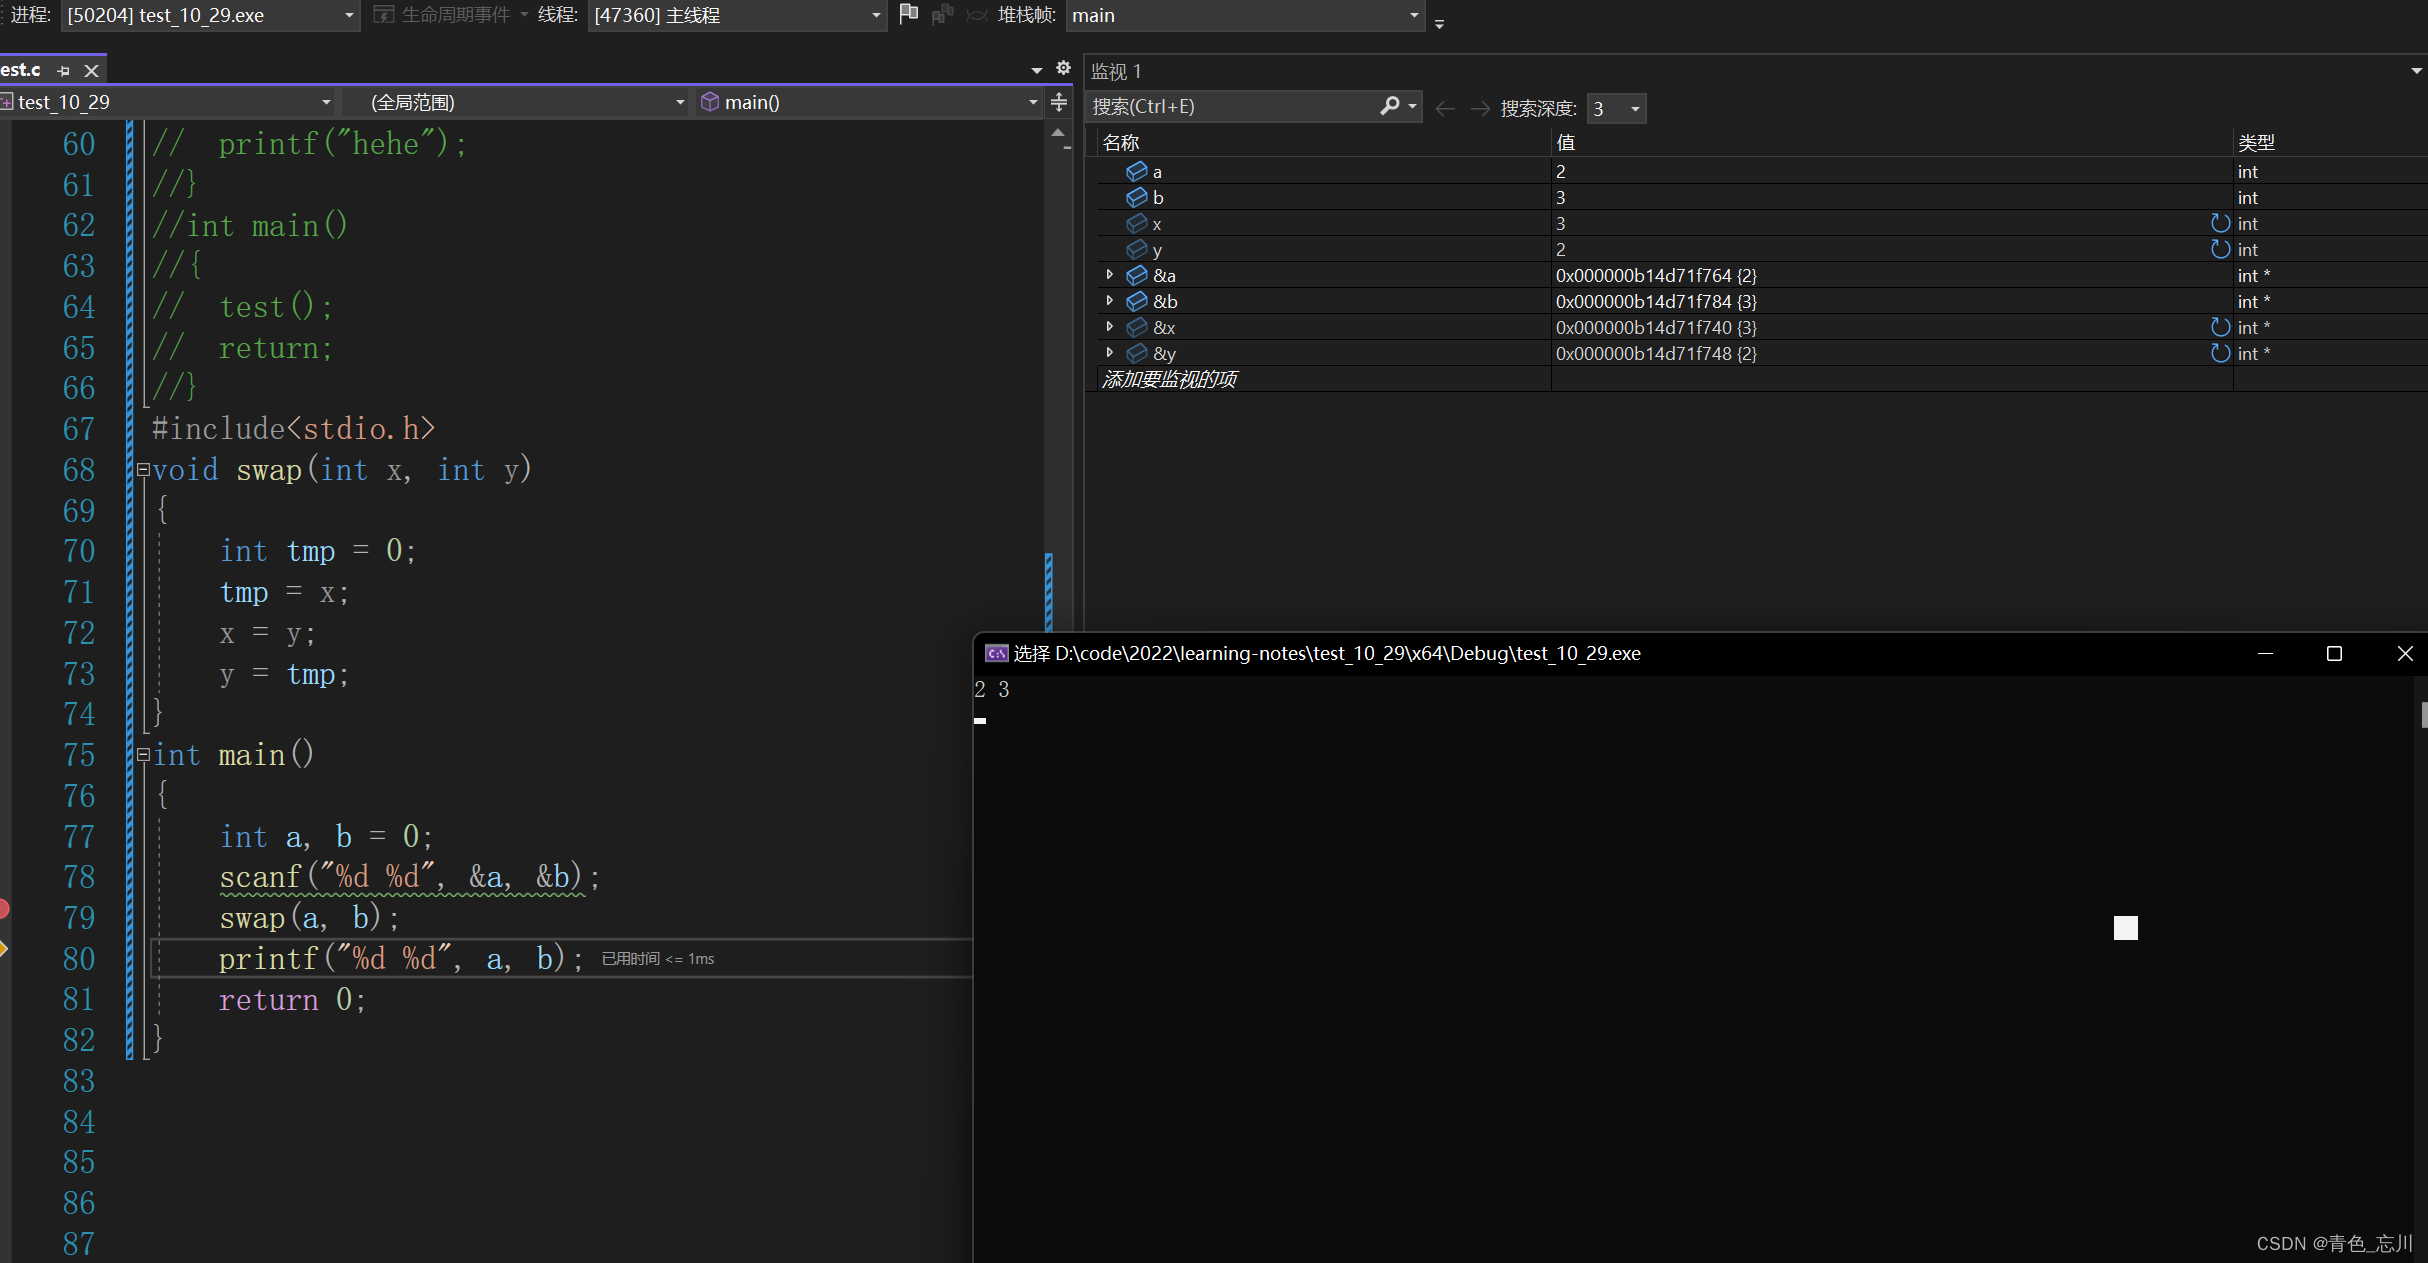
Task: Open the main() member dropdown
Action: point(869,102)
